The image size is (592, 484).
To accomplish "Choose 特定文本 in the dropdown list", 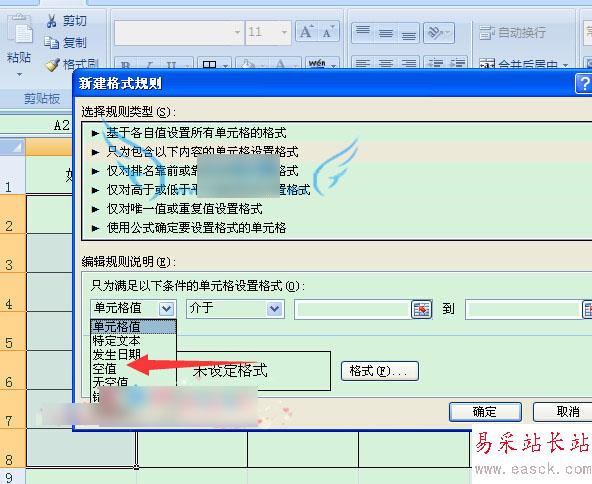I will pyautogui.click(x=133, y=341).
